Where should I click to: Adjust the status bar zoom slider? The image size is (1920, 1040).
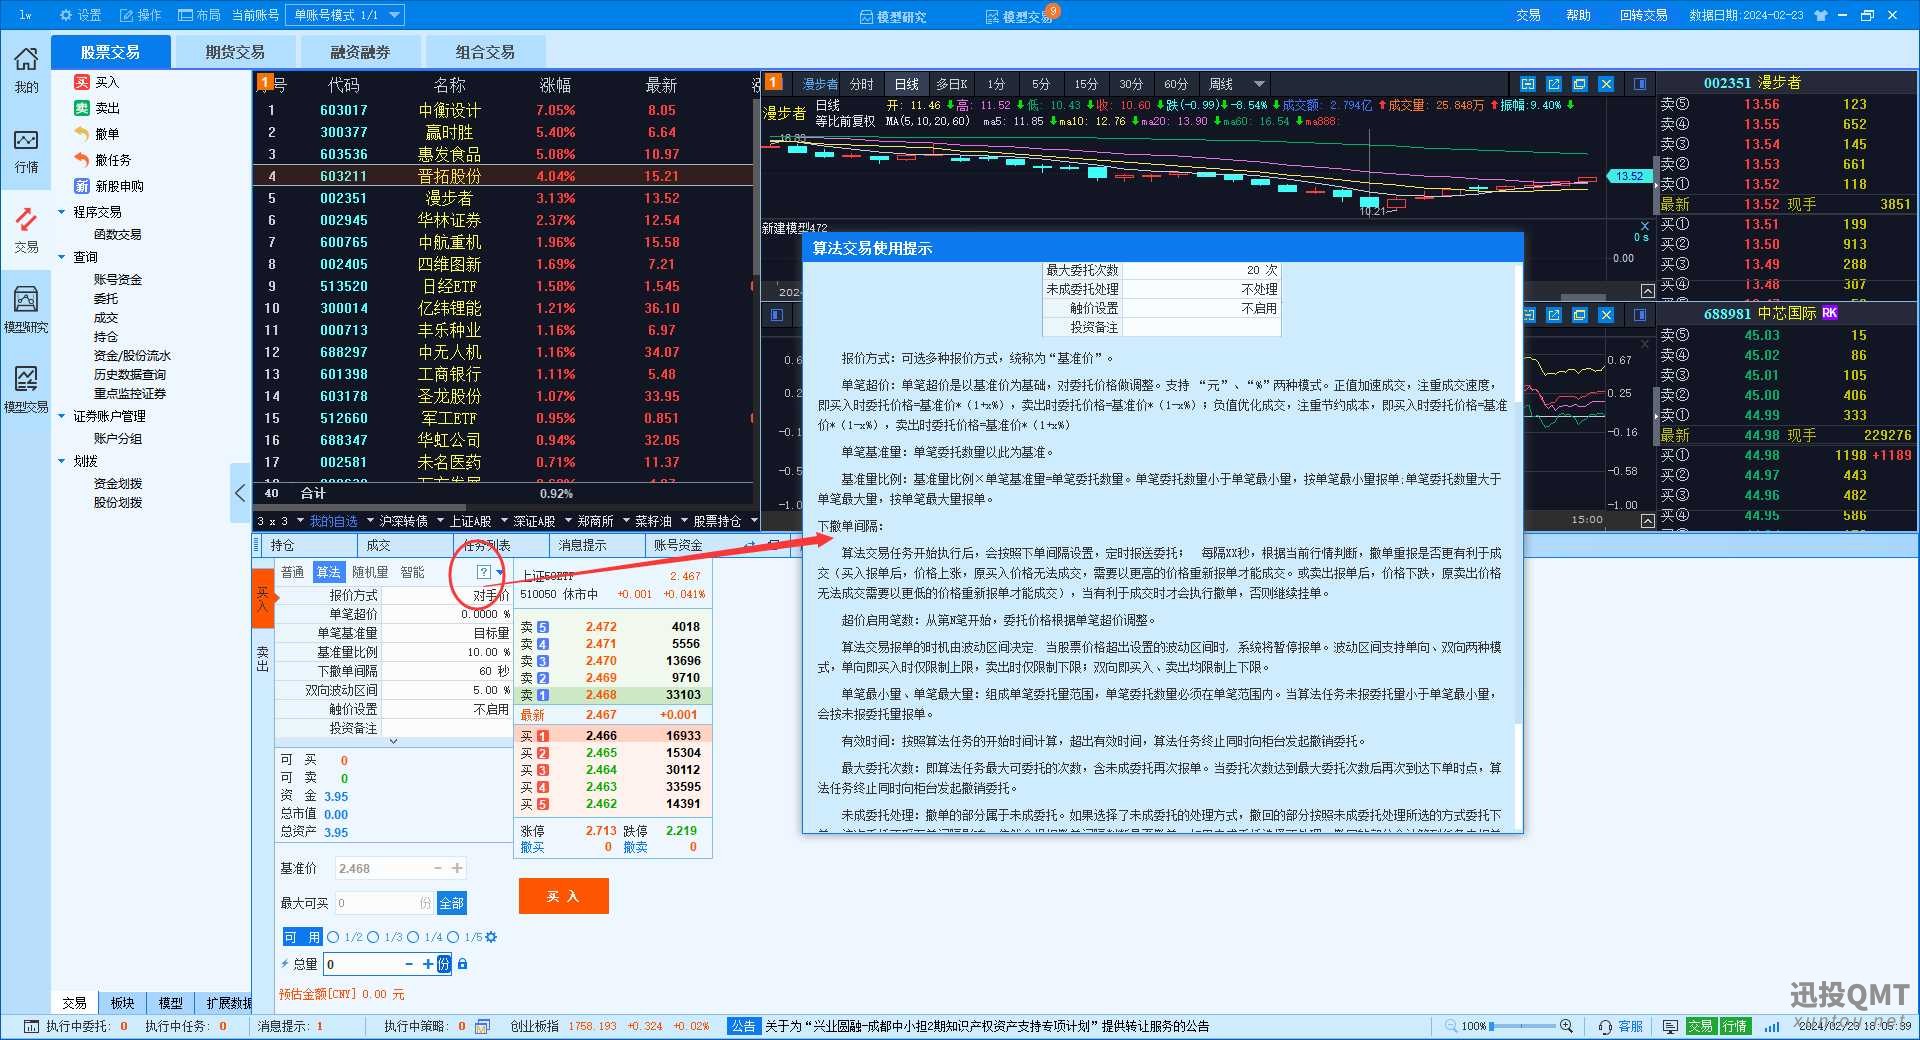point(1521,1026)
